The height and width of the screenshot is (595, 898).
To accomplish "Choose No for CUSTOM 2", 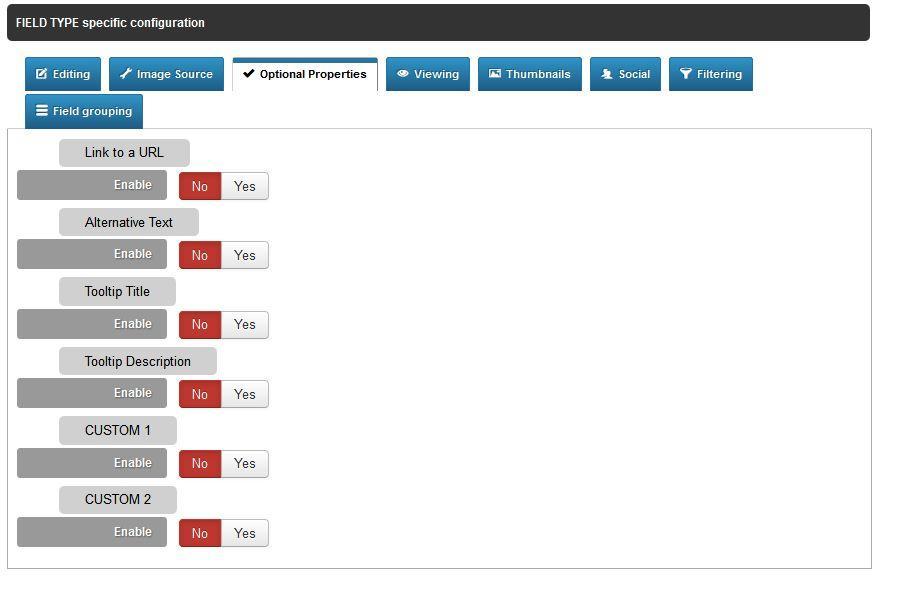I will point(200,533).
